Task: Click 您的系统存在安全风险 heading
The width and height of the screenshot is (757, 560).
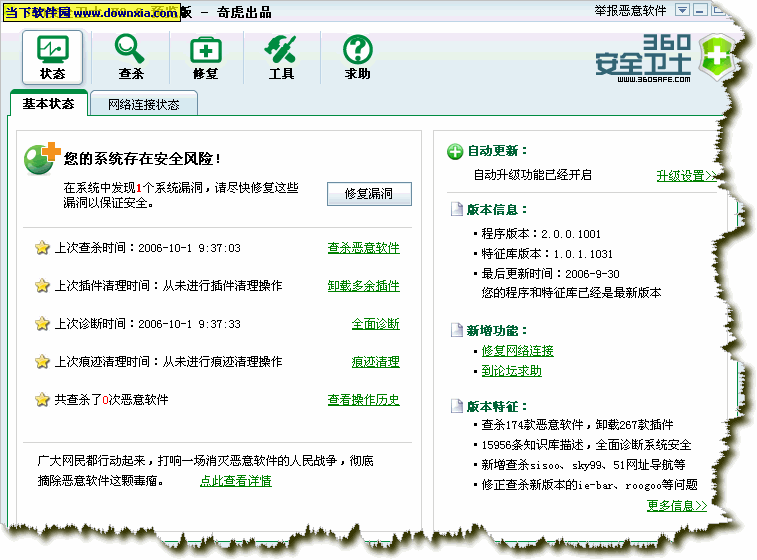Action: 142,158
